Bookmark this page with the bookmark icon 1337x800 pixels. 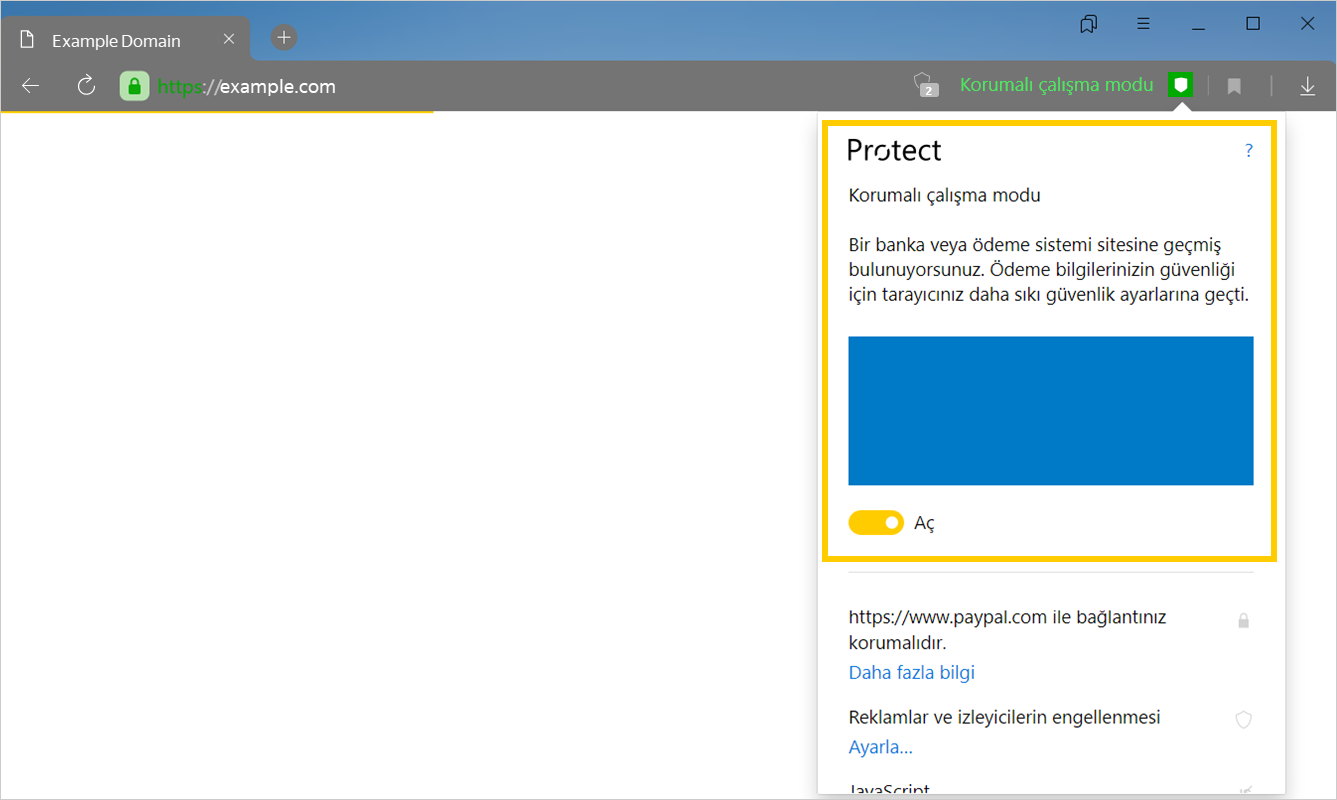(1234, 87)
